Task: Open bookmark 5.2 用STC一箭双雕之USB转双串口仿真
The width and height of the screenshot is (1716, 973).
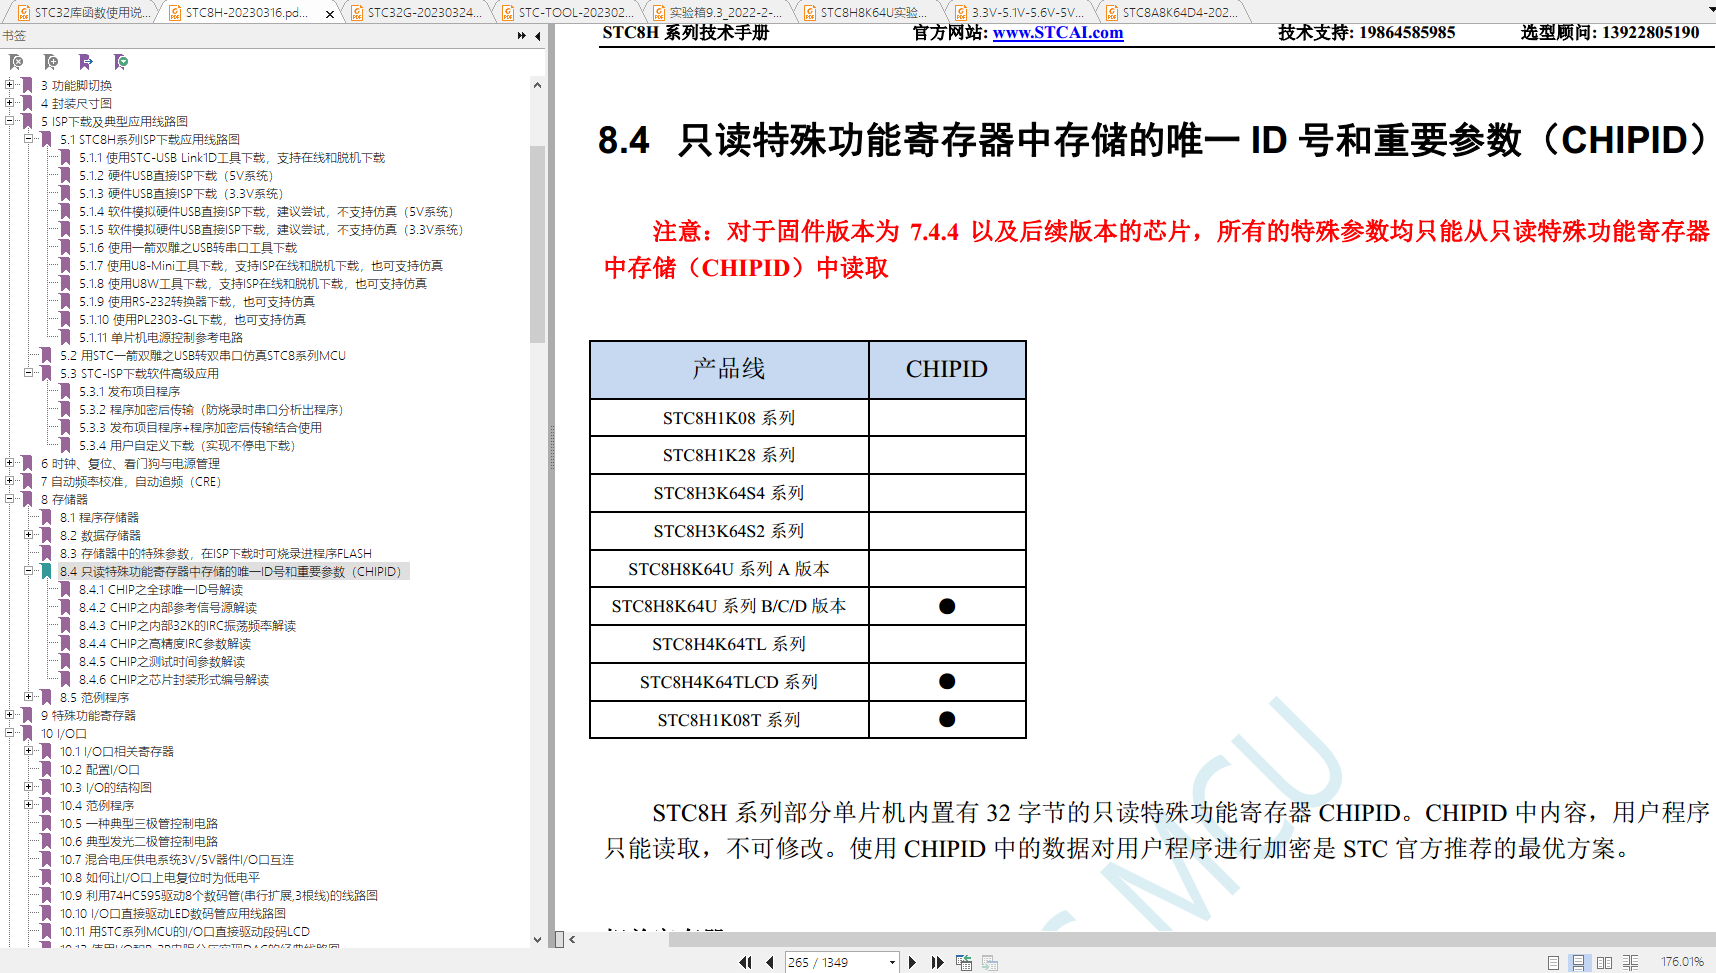Action: (203, 356)
